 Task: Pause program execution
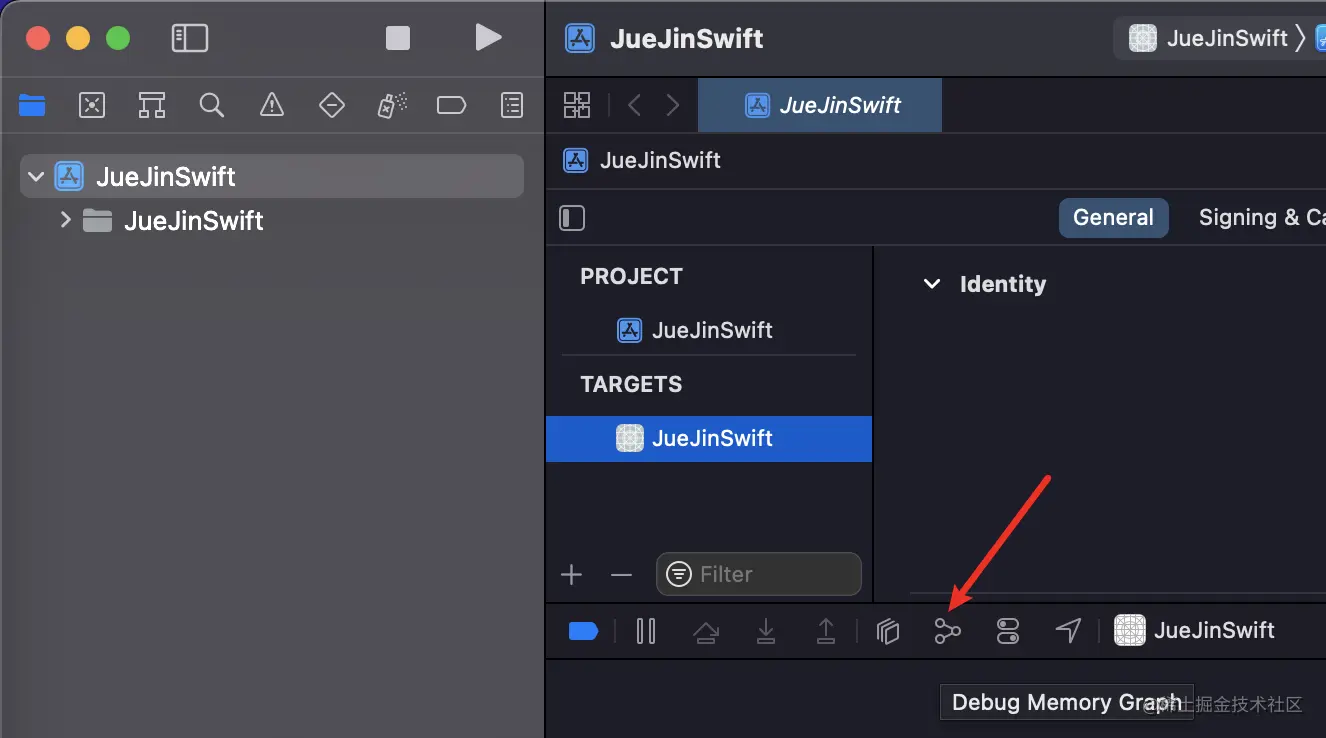(646, 631)
